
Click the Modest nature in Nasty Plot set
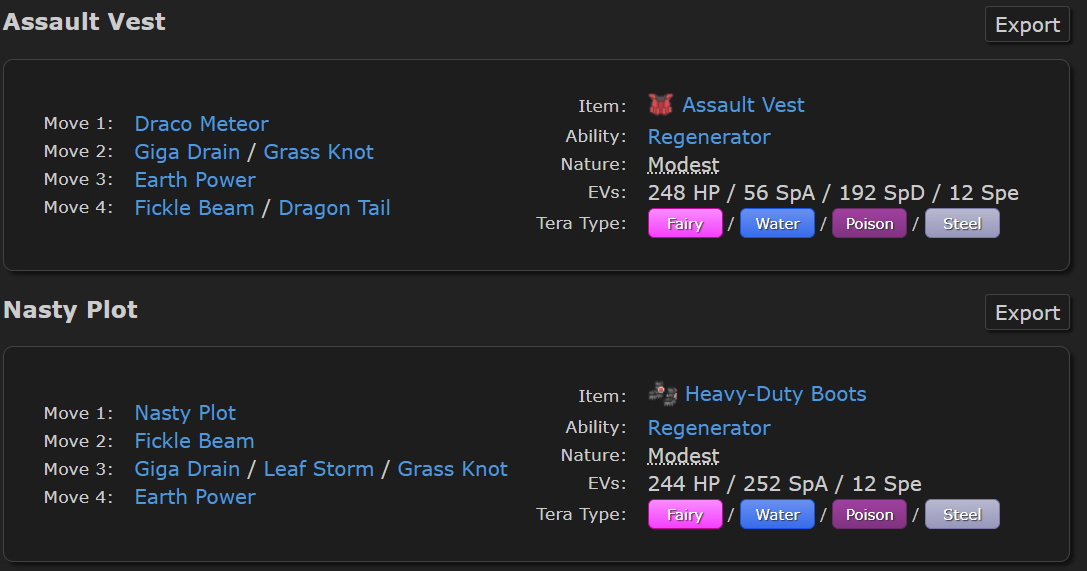[x=683, y=456]
